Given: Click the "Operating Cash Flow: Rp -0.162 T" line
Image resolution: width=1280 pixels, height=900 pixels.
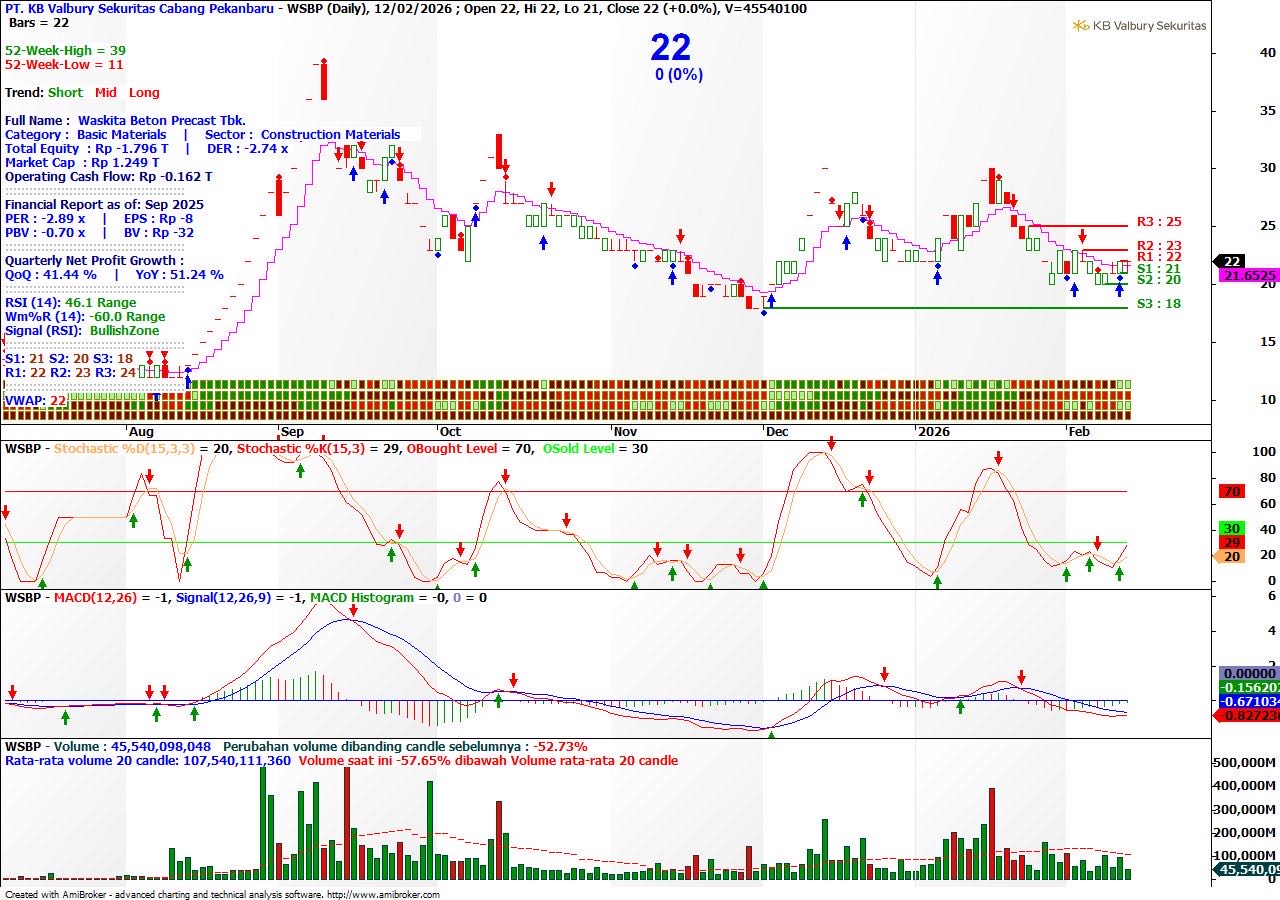Looking at the screenshot, I should (108, 176).
